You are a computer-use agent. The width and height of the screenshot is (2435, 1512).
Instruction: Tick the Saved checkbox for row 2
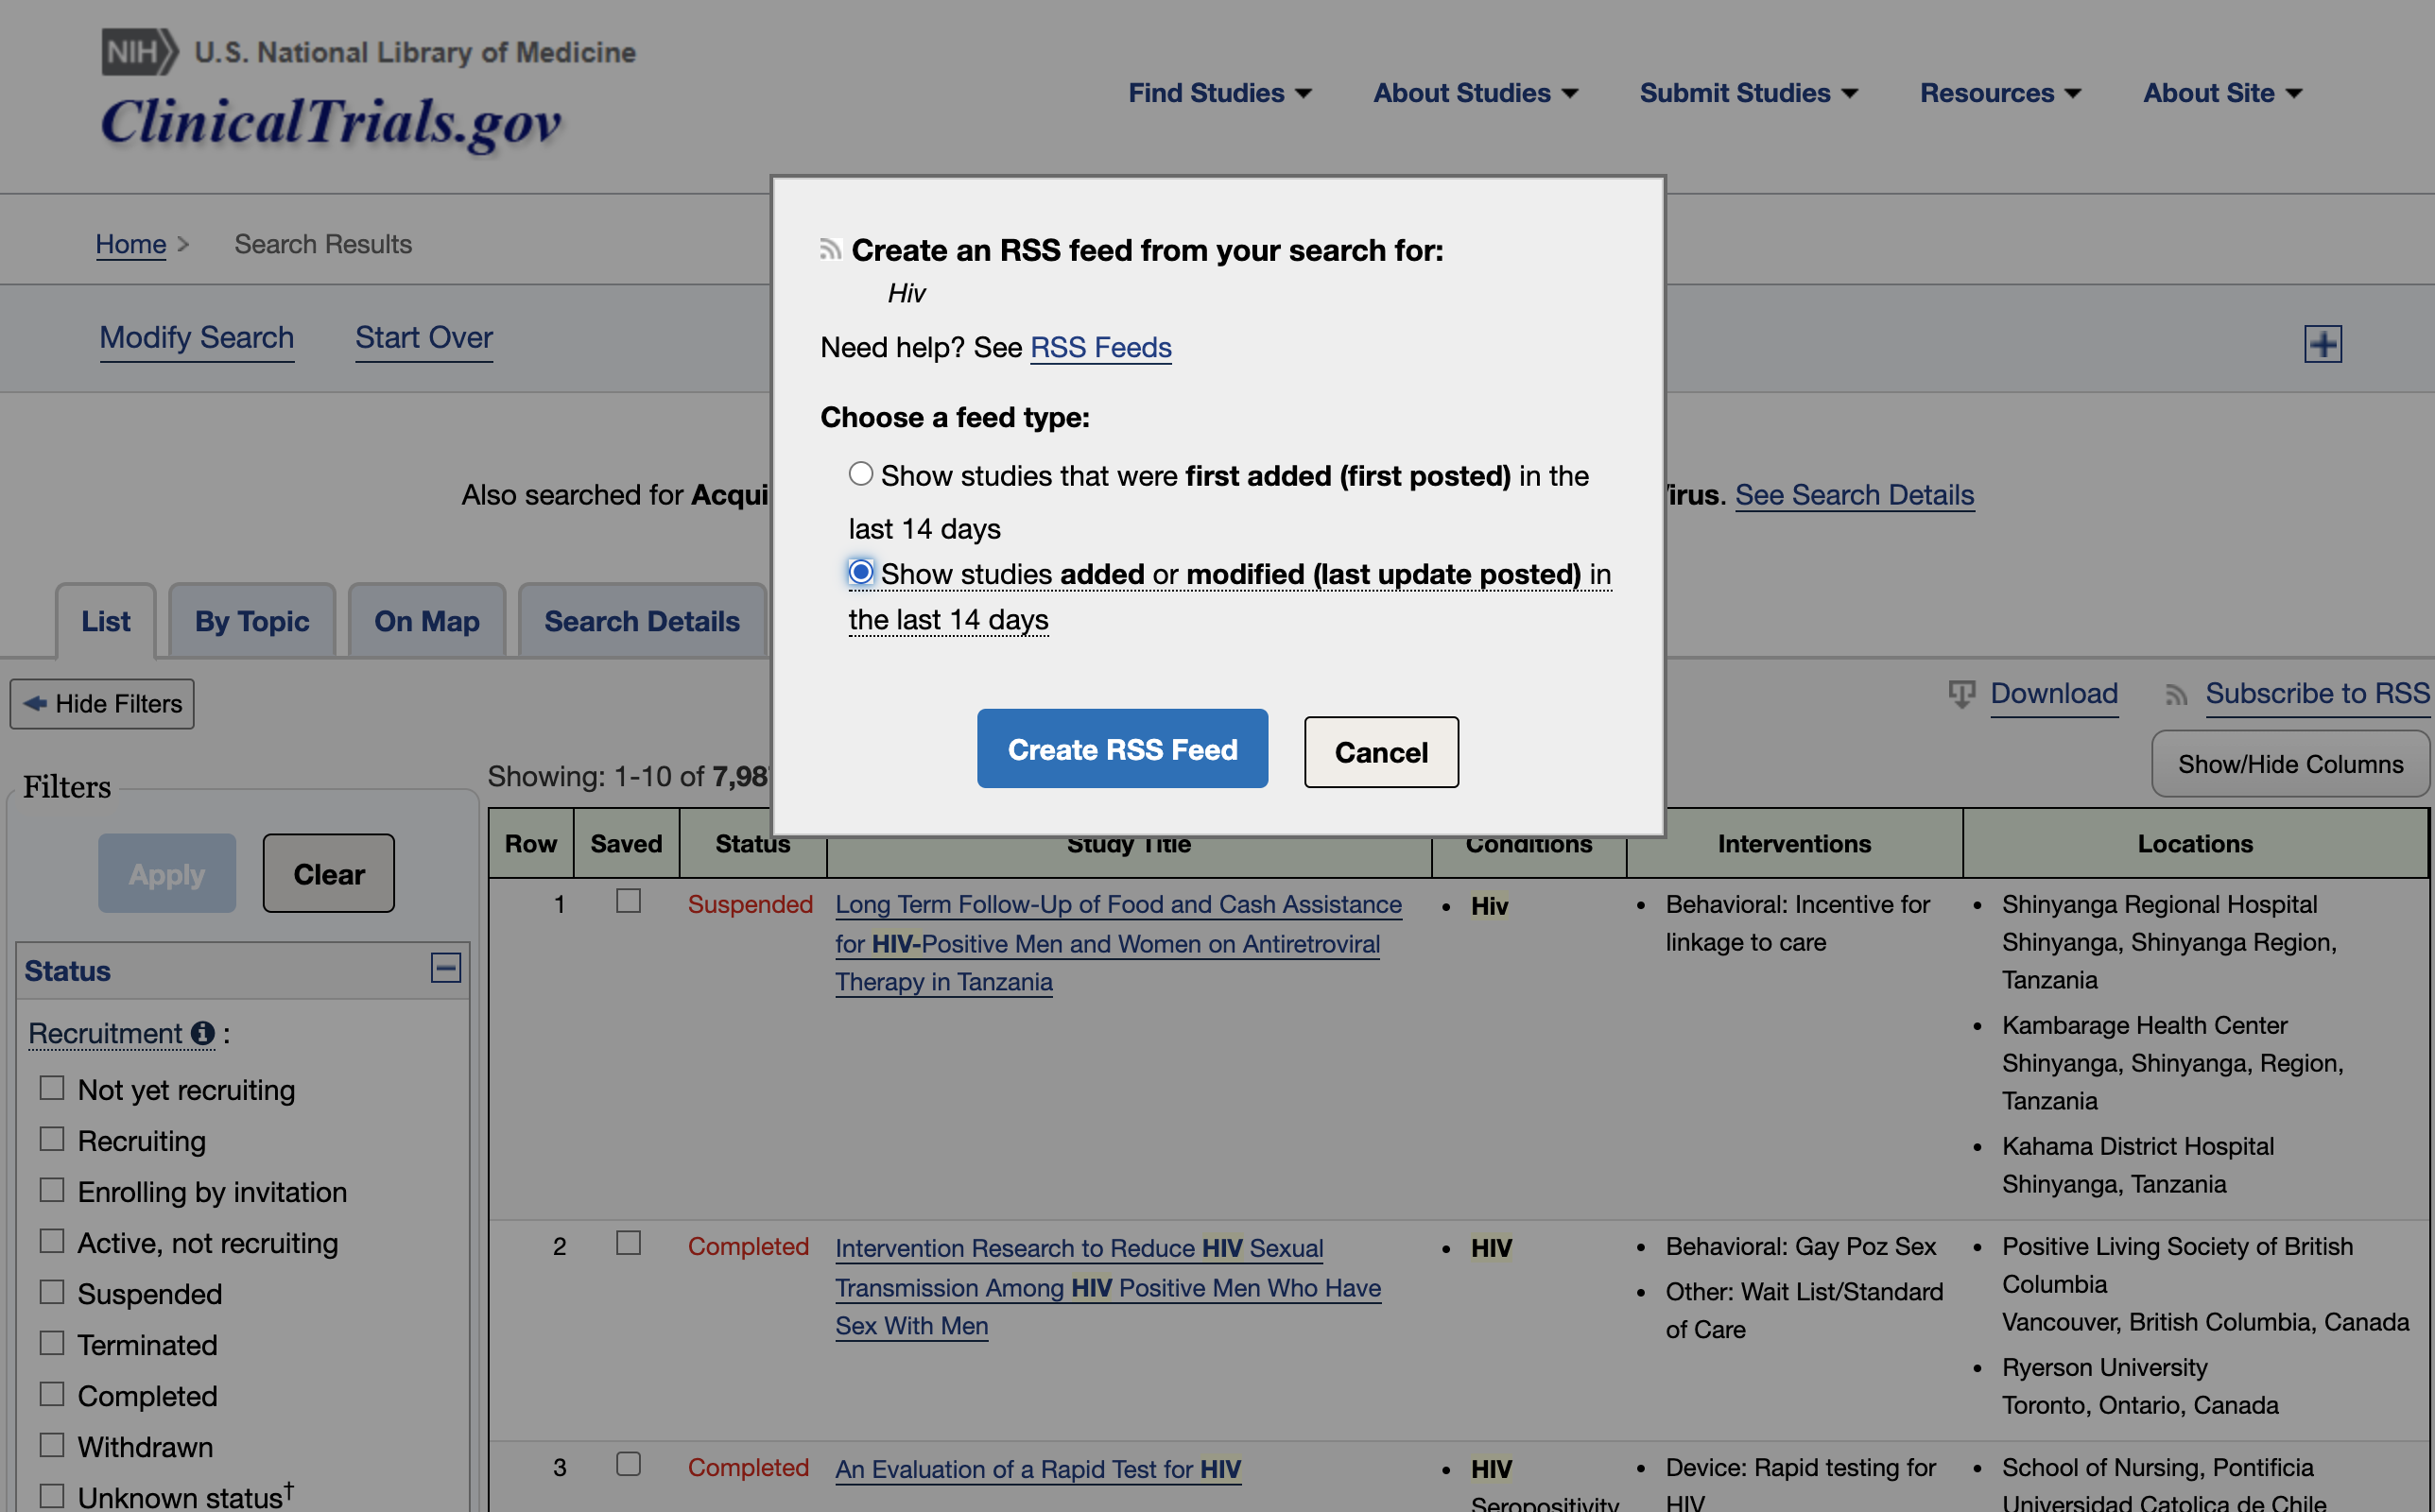pyautogui.click(x=628, y=1243)
